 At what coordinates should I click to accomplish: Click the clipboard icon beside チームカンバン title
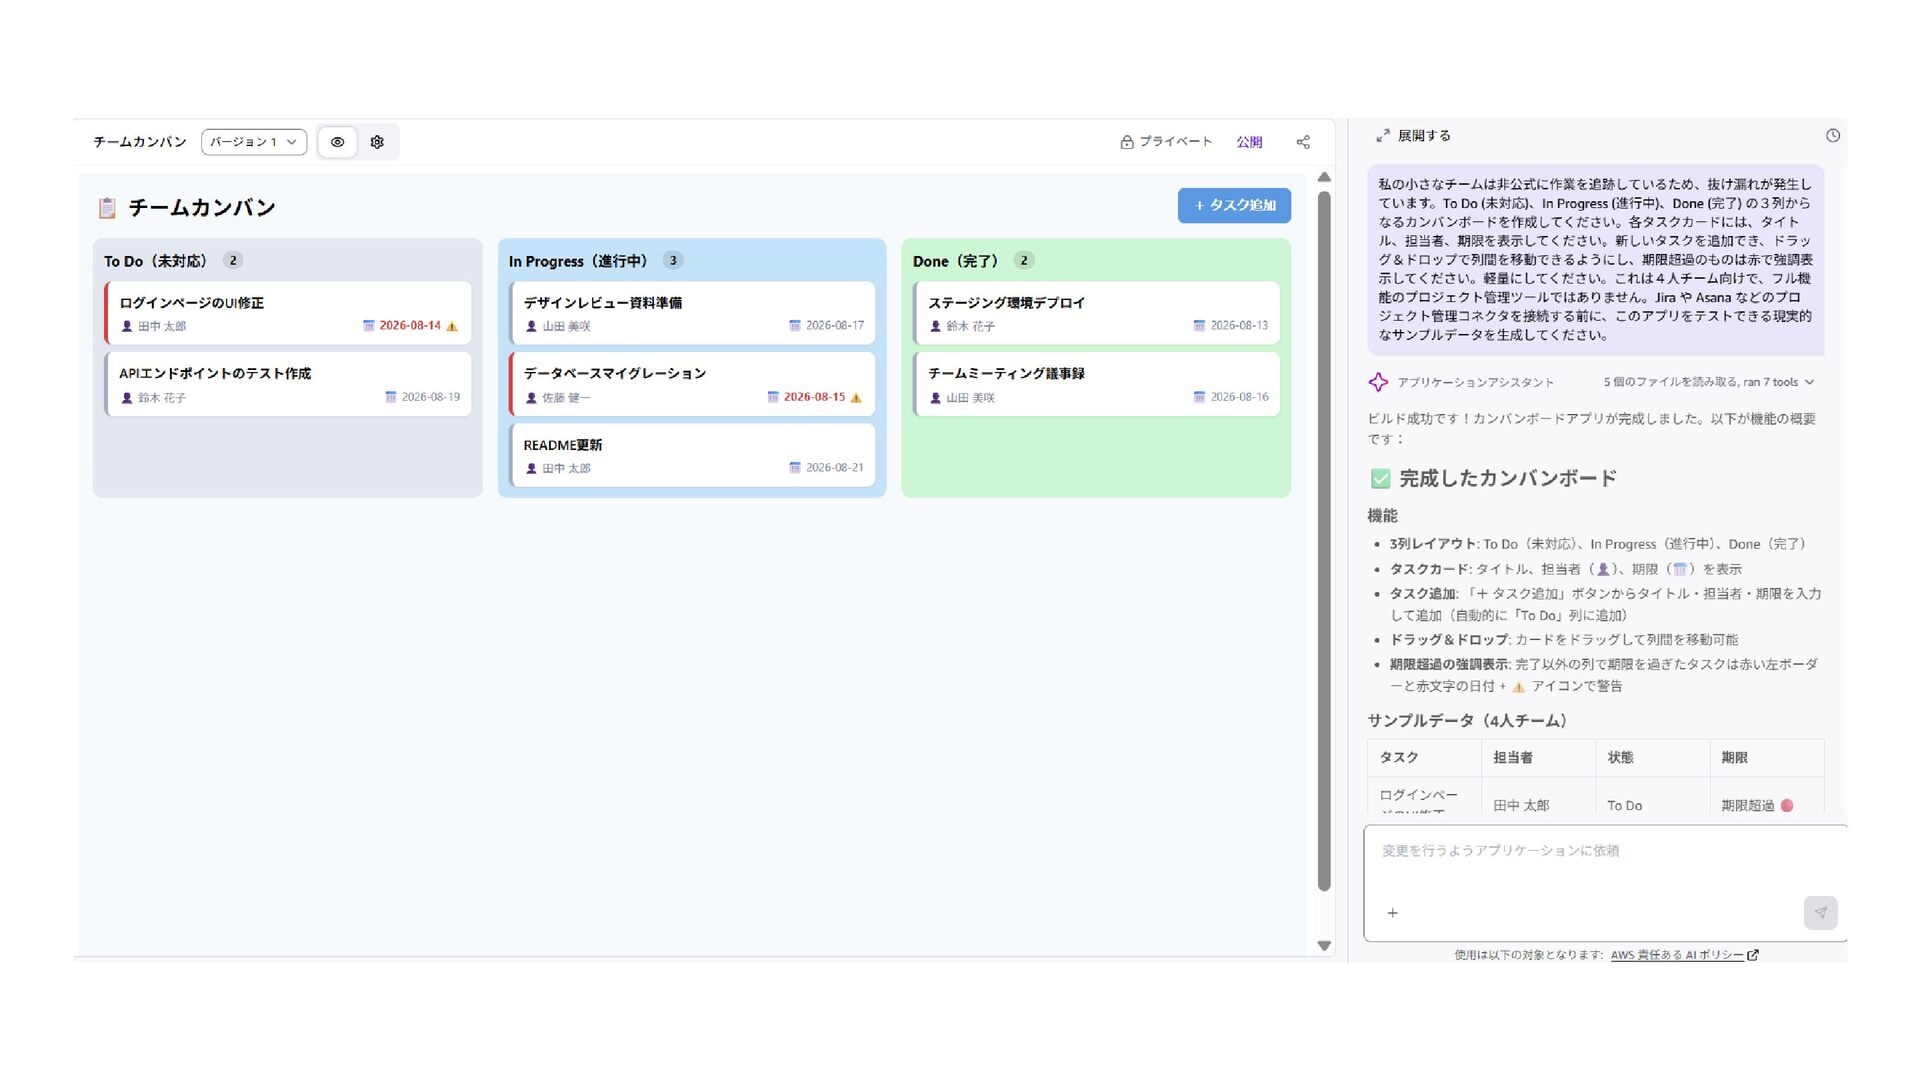pyautogui.click(x=107, y=208)
